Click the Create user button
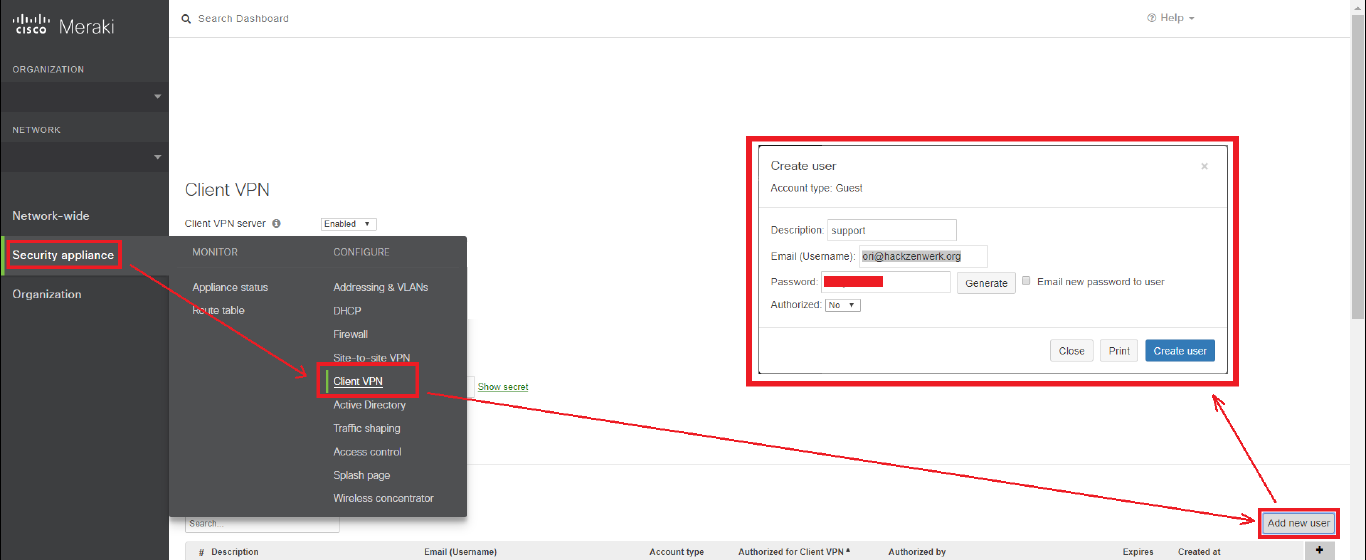 click(1179, 351)
